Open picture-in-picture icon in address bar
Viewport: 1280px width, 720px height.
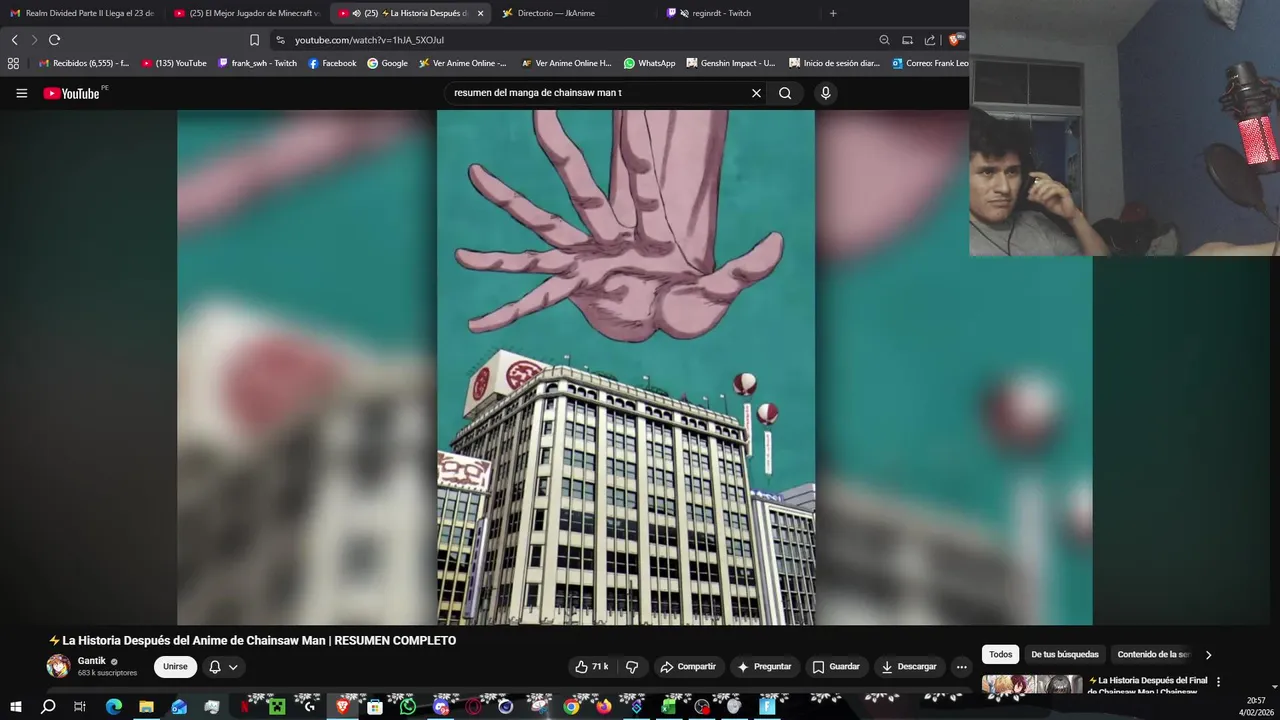(x=907, y=40)
